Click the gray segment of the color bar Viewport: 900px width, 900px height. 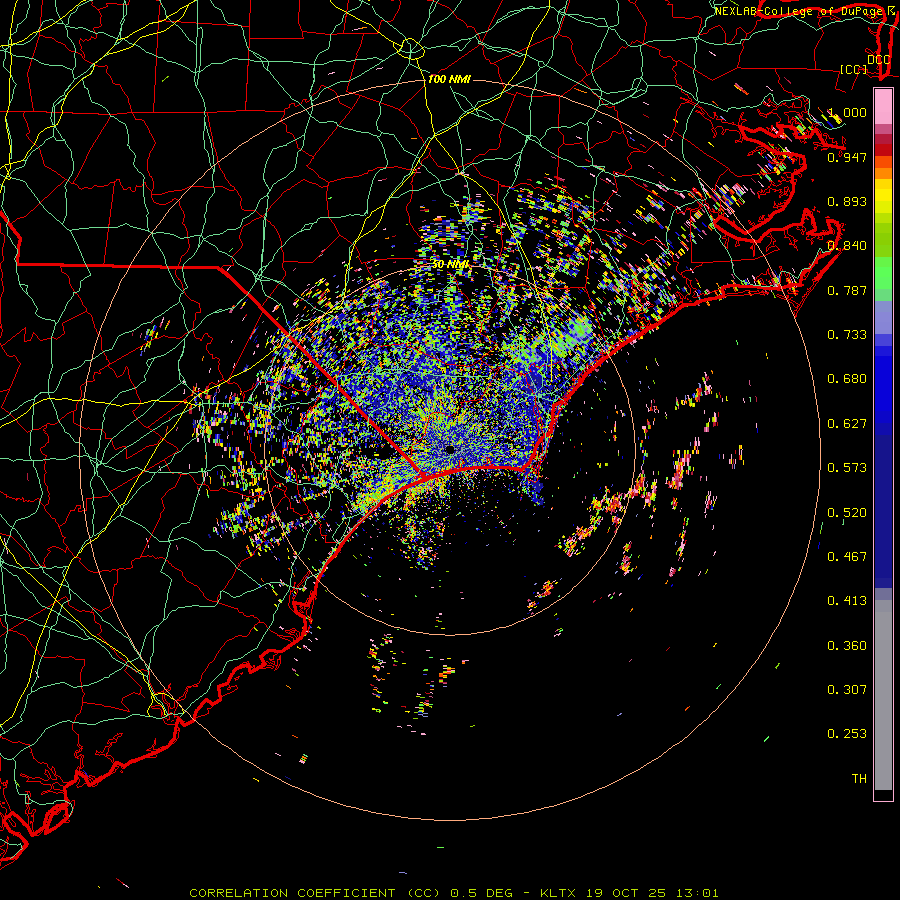tap(883, 695)
